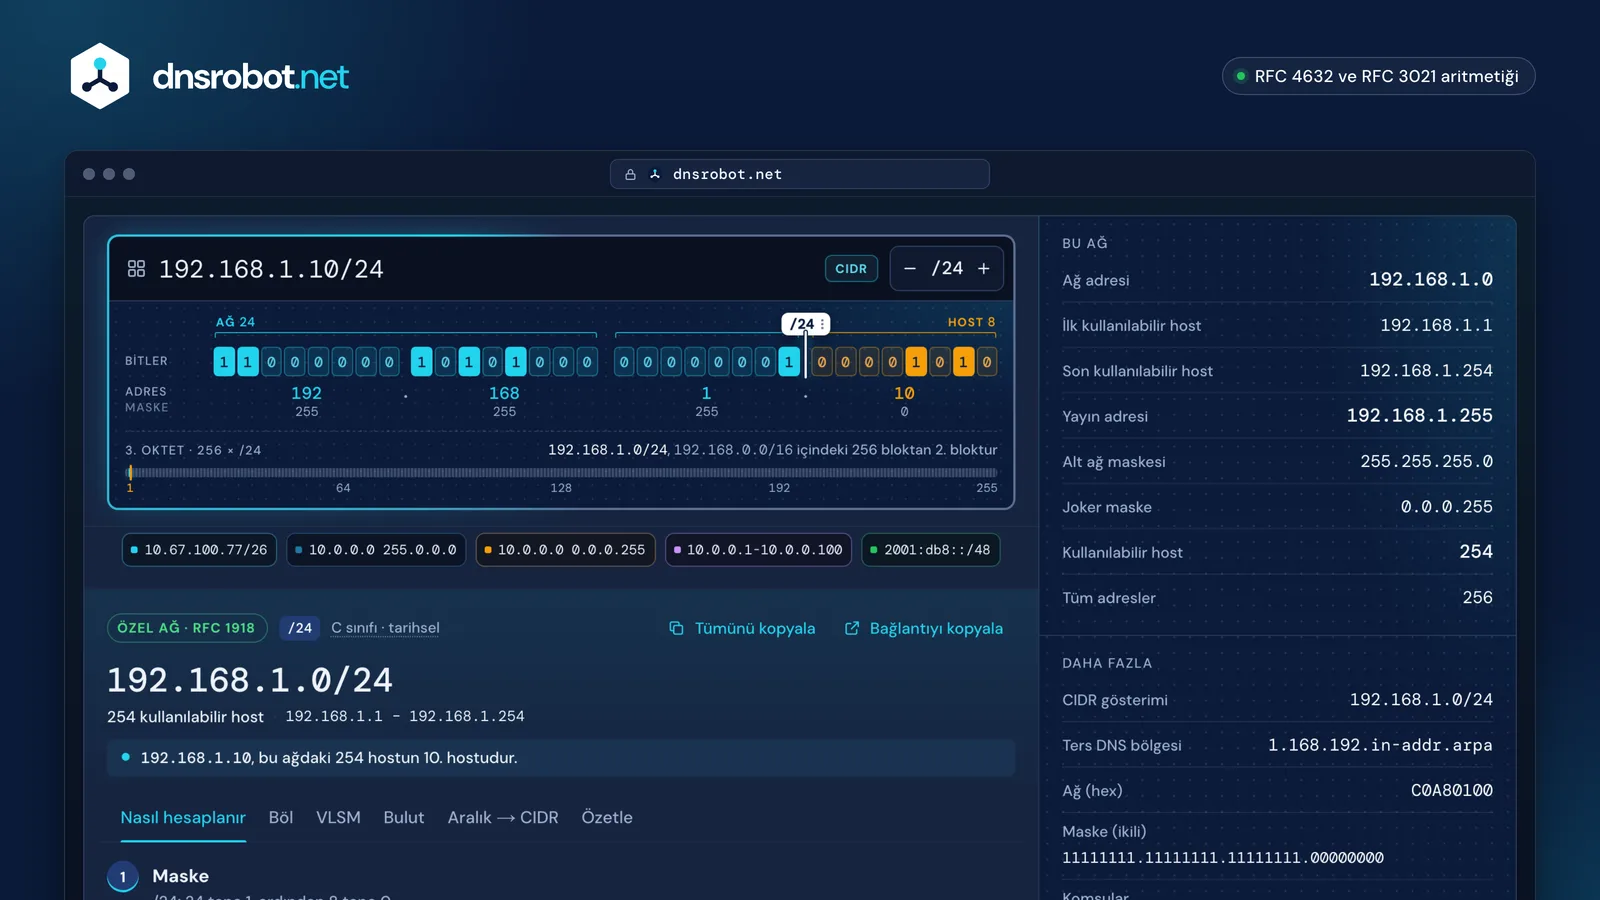Select the example chip 10.0.0.0 255.0.0.0
Image resolution: width=1600 pixels, height=900 pixels.
376,550
